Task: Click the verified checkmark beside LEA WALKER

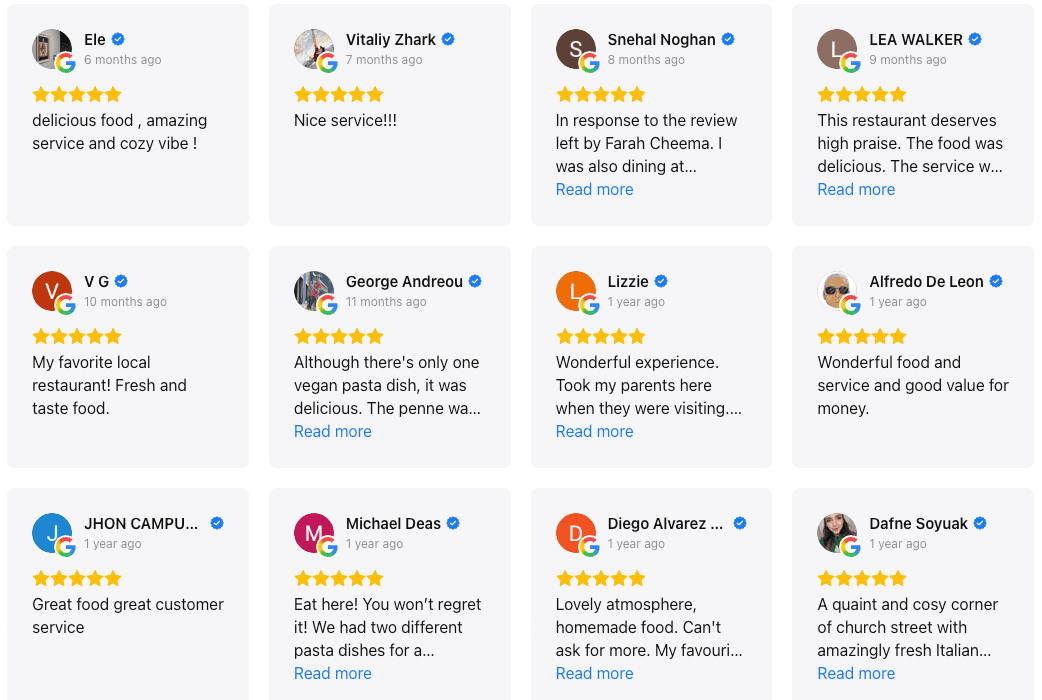Action: click(973, 39)
